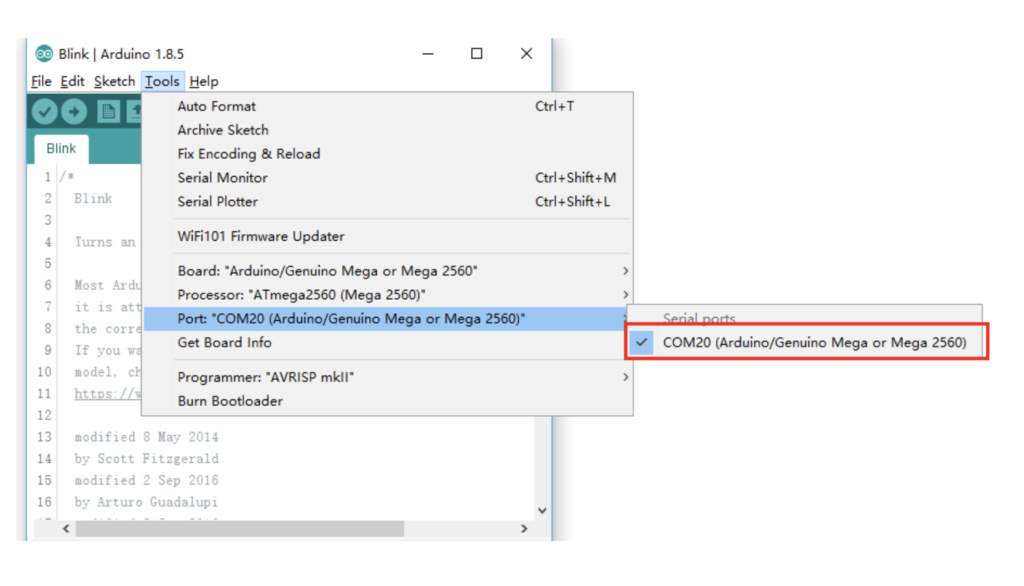Choose Get Board Info
The width and height of the screenshot is (1024, 586).
tap(388, 342)
